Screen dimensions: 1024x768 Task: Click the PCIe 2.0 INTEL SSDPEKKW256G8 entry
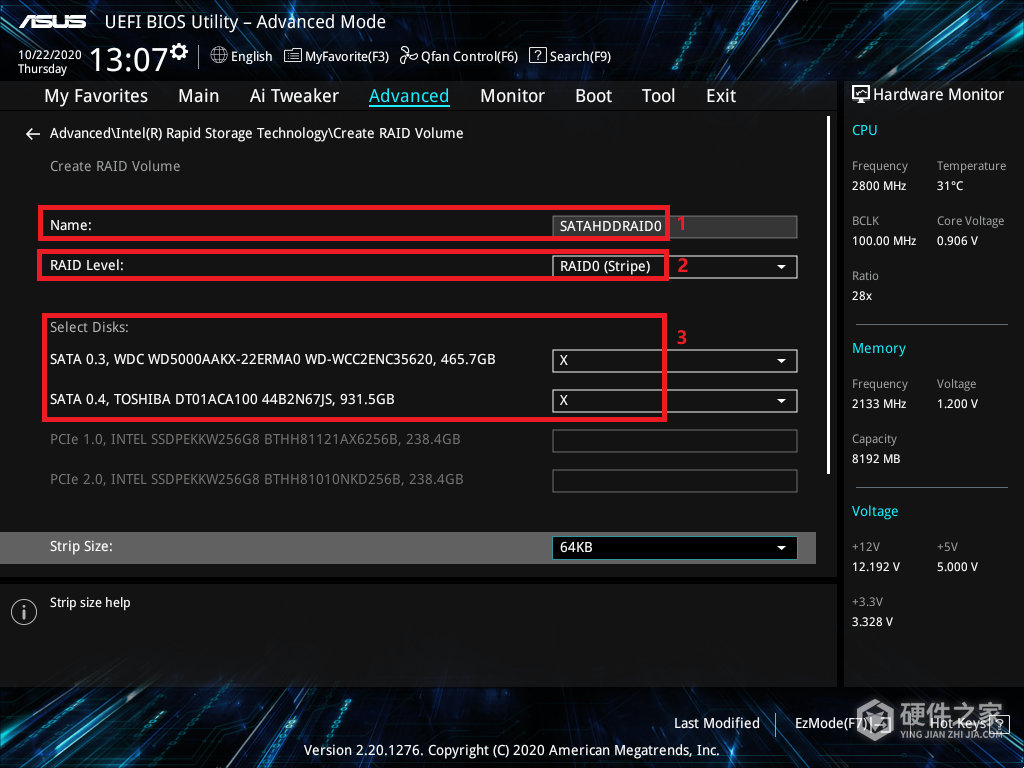[257, 479]
